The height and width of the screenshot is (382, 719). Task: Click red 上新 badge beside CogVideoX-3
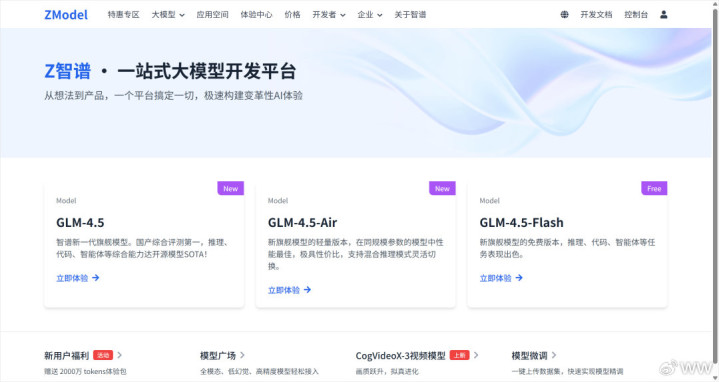tap(459, 355)
